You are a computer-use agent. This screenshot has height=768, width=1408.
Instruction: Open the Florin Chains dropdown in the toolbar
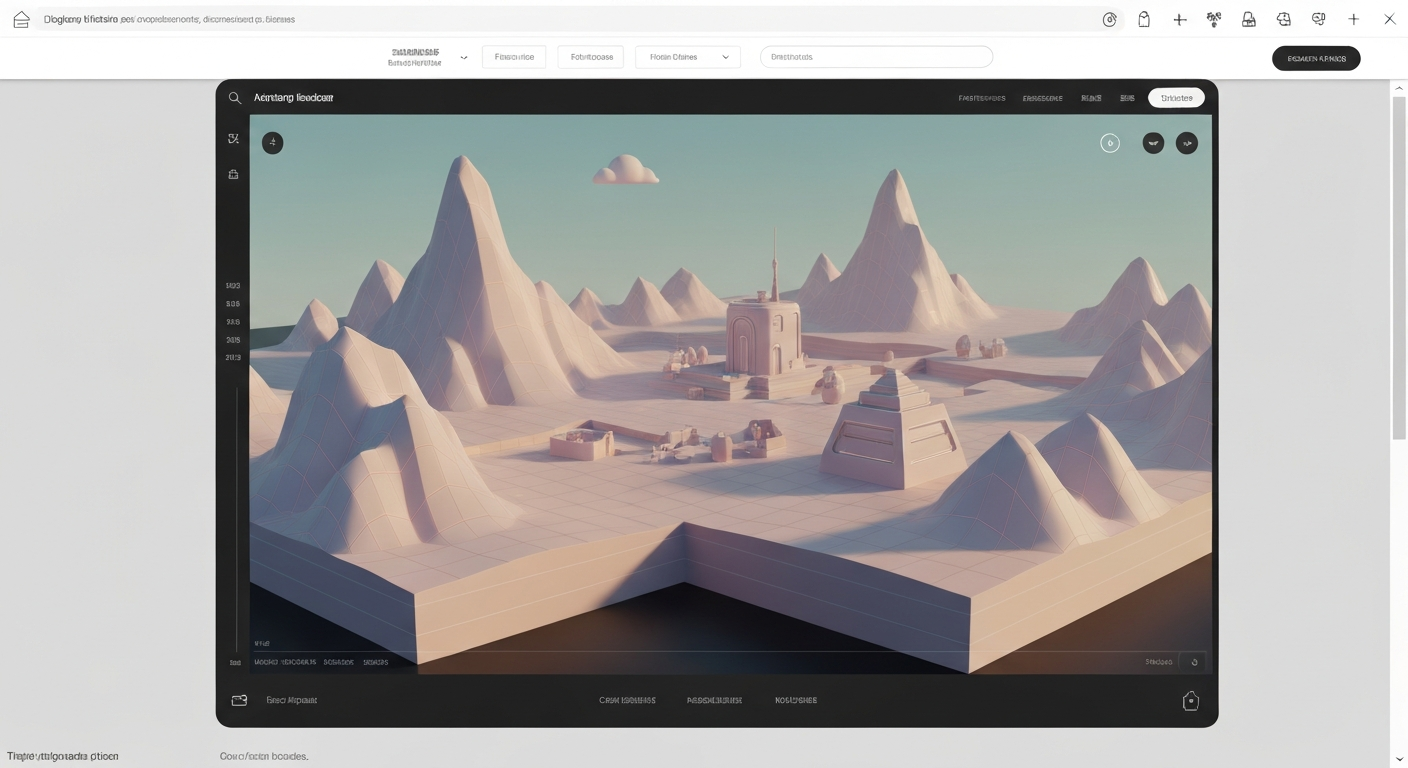pyautogui.click(x=687, y=56)
